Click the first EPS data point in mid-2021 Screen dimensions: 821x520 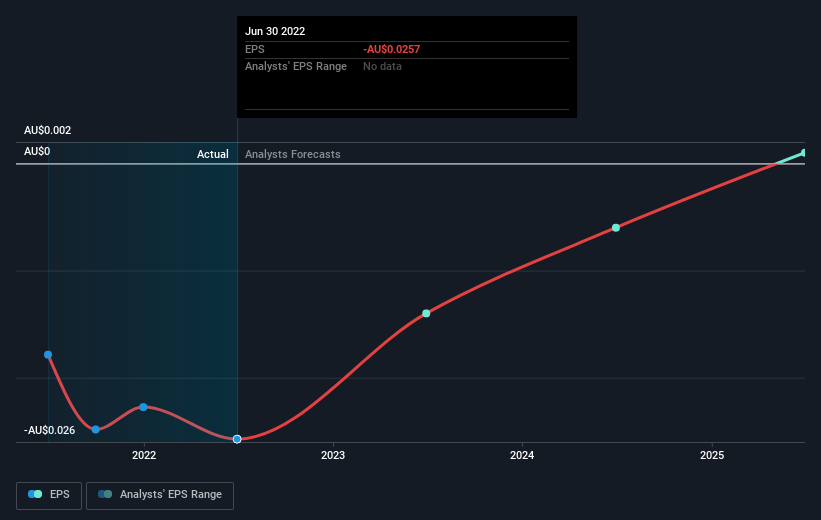(x=48, y=354)
